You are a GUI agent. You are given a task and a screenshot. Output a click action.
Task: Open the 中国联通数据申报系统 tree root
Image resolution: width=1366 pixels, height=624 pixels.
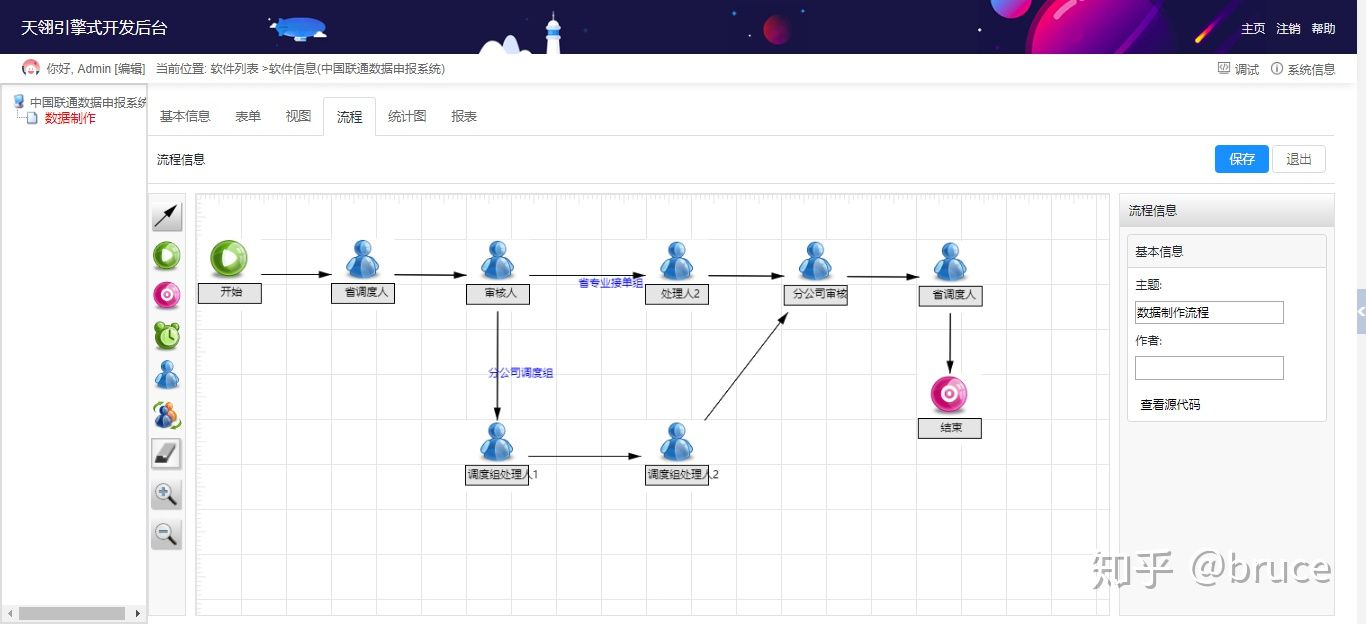(x=87, y=102)
